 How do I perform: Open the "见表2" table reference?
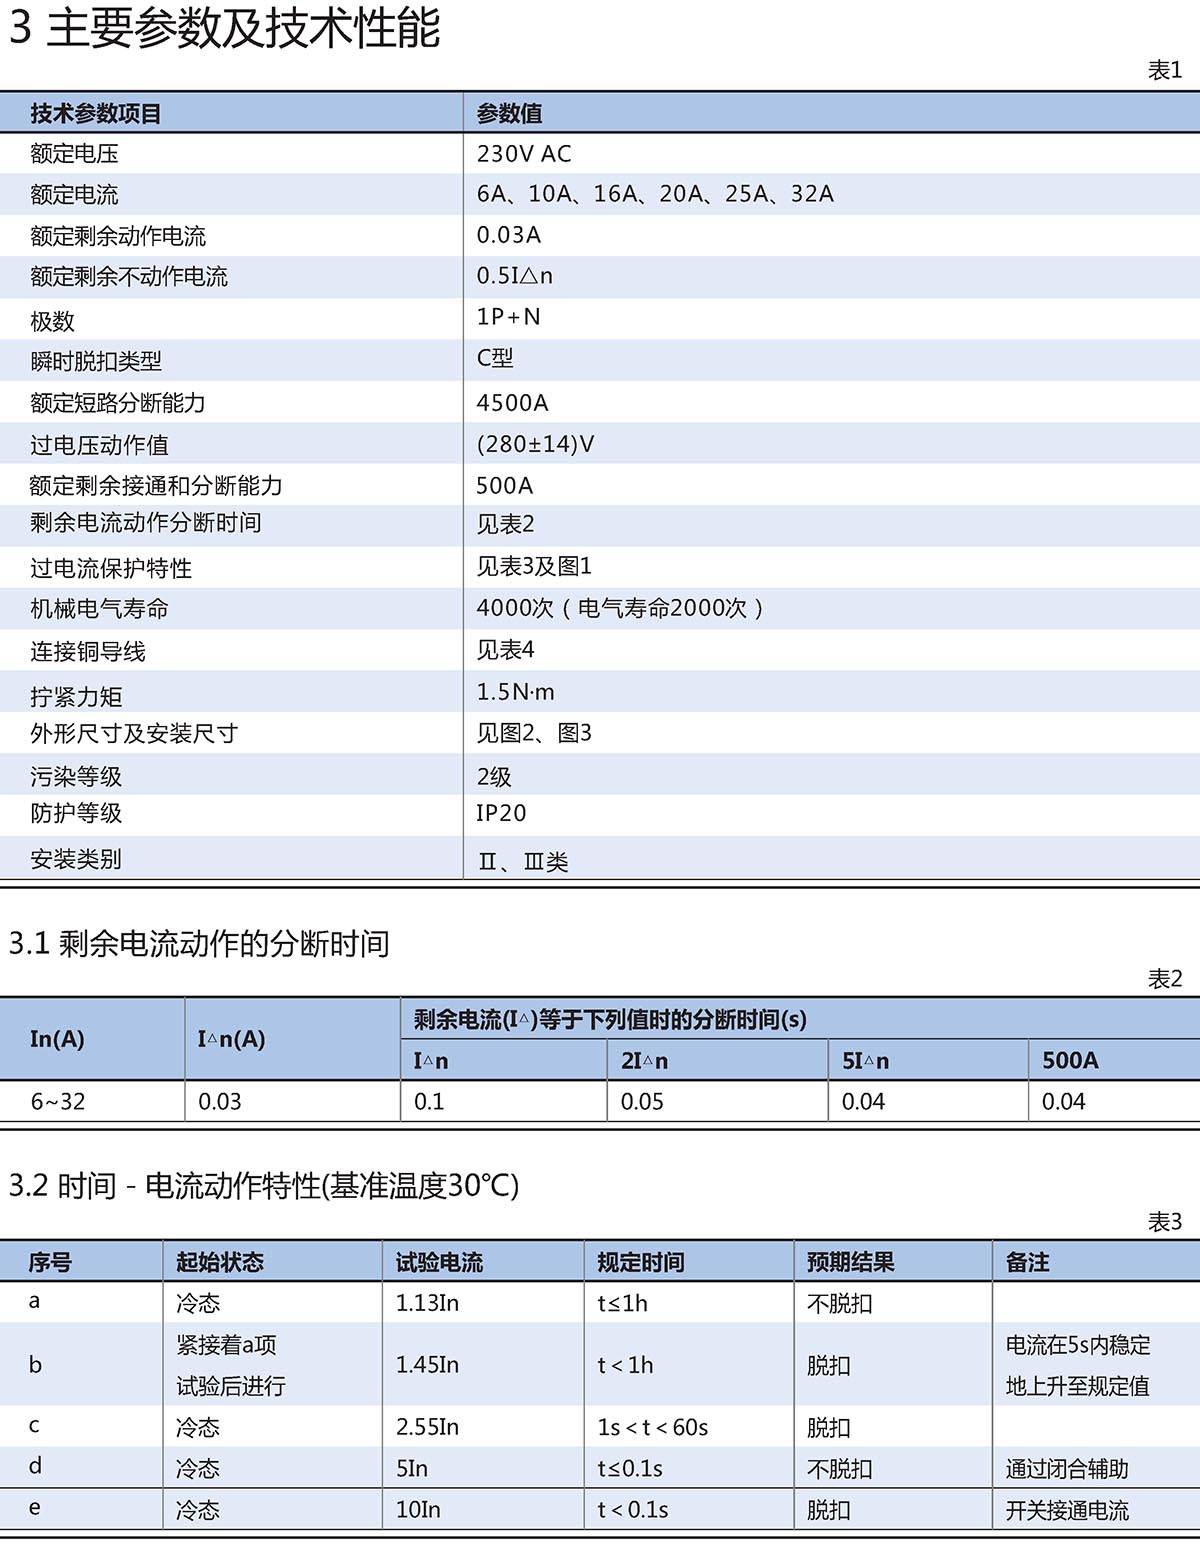pos(505,524)
